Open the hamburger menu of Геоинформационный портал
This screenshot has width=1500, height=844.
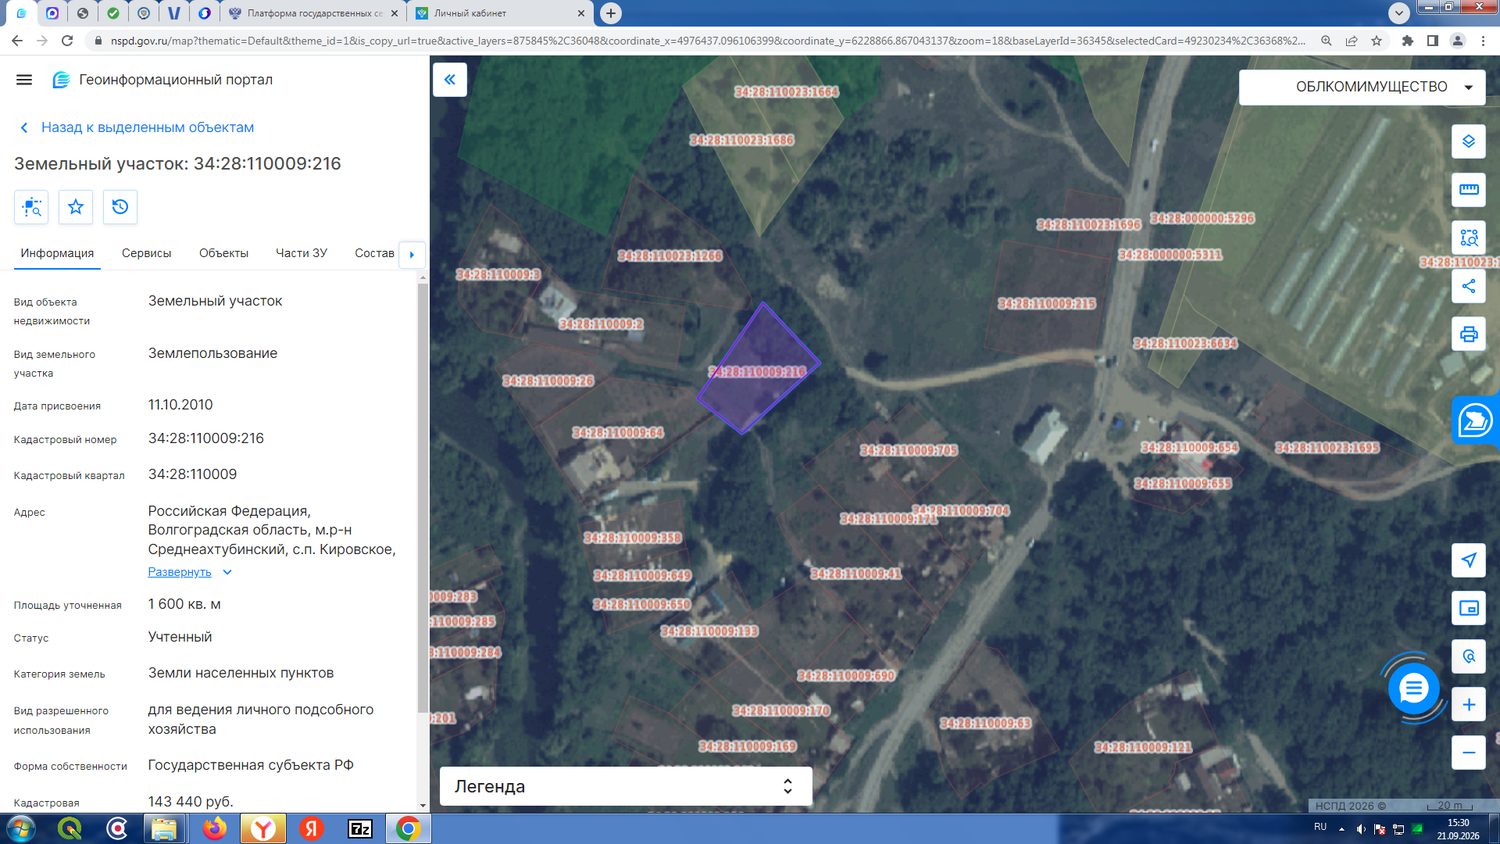coord(25,80)
